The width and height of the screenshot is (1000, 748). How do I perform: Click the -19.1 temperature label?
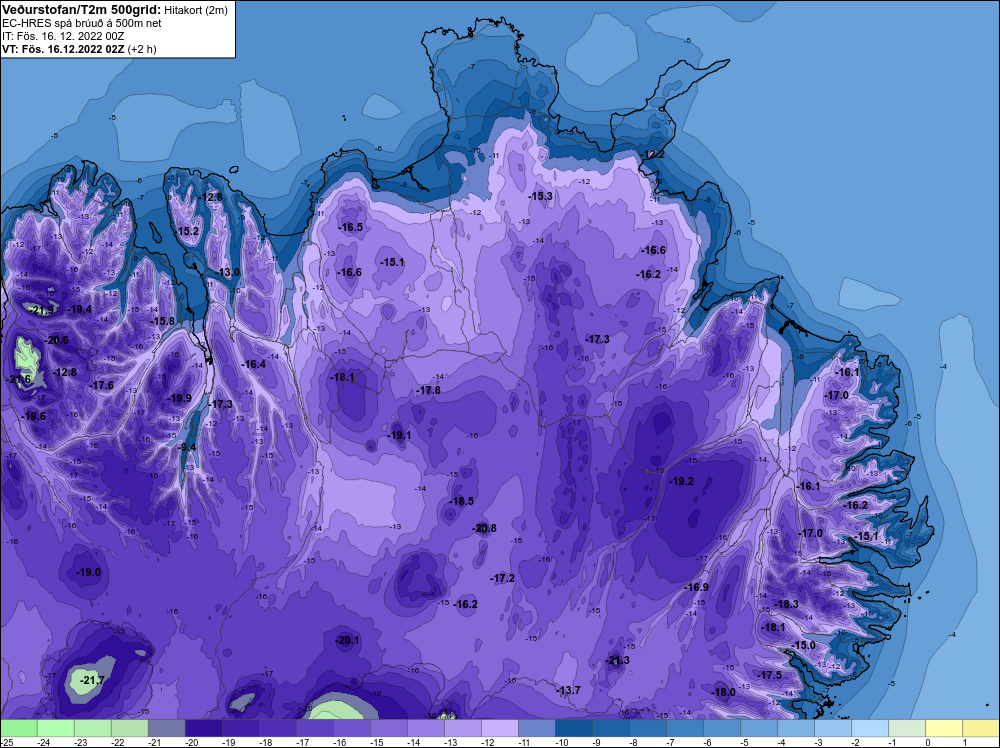coord(399,435)
